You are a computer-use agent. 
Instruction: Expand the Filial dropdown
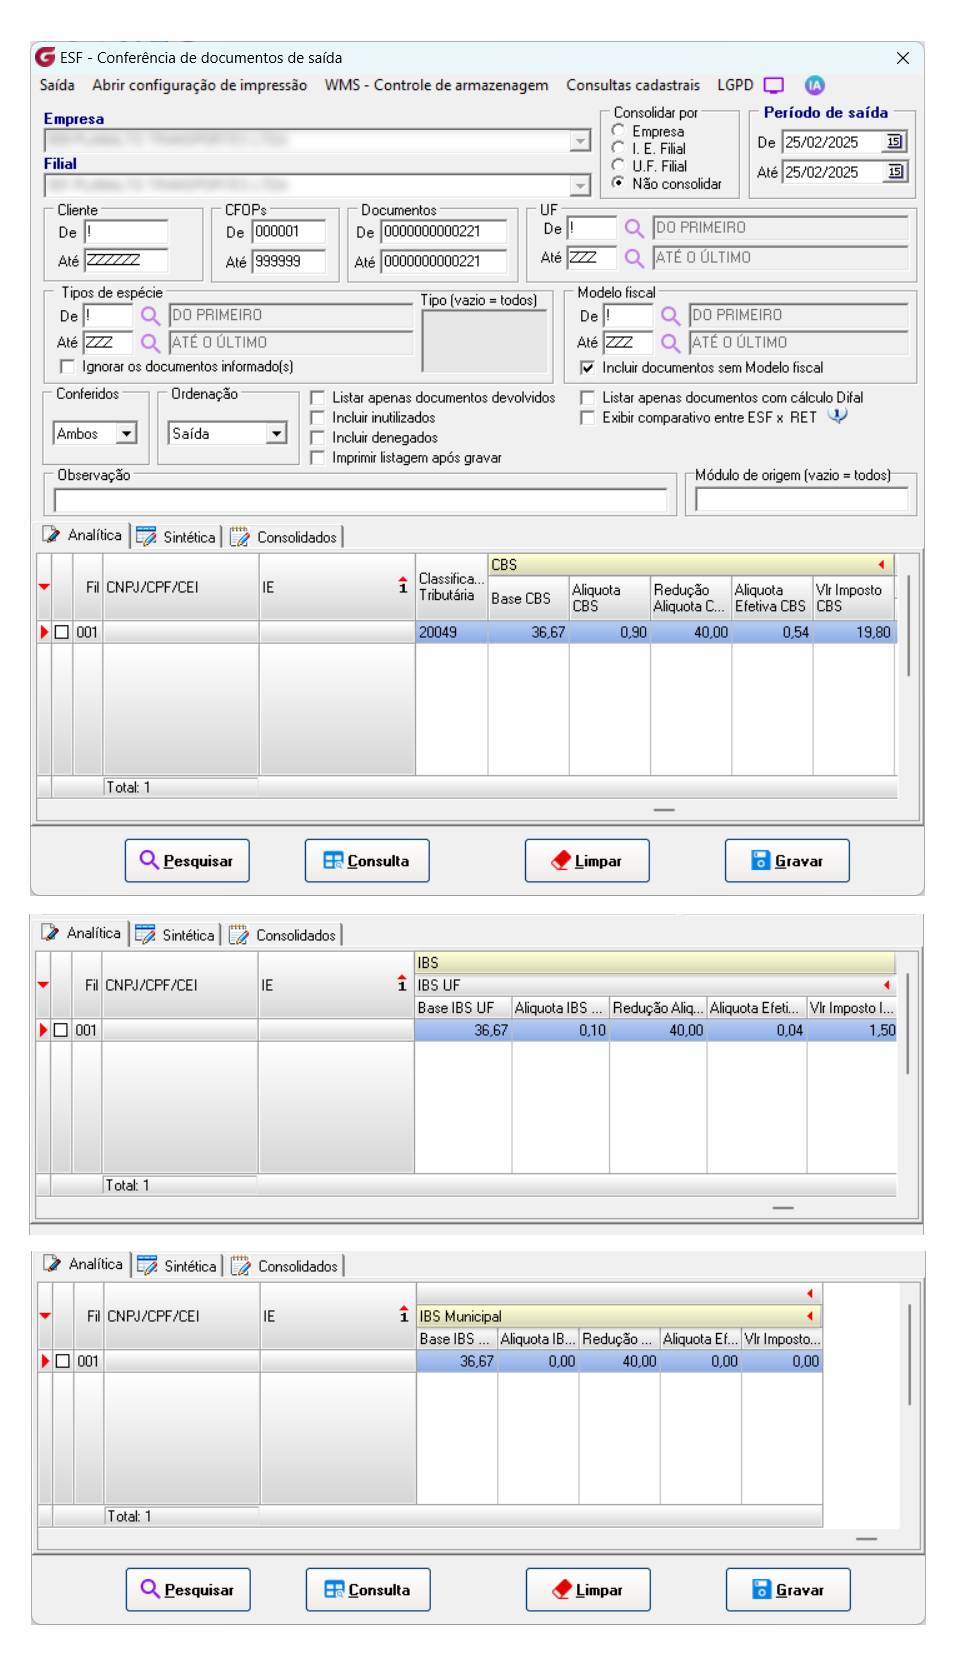pos(581,185)
